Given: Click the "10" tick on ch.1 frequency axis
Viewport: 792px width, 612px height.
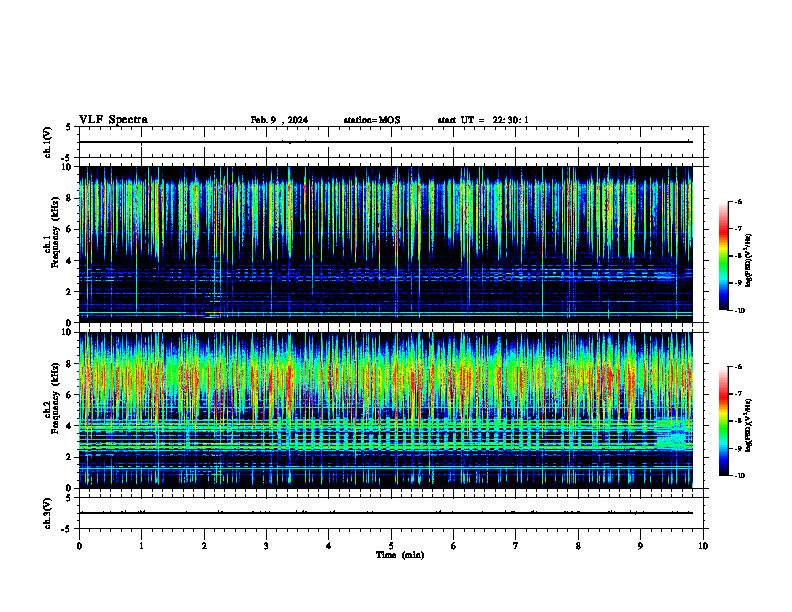Looking at the screenshot, I should click(x=67, y=167).
